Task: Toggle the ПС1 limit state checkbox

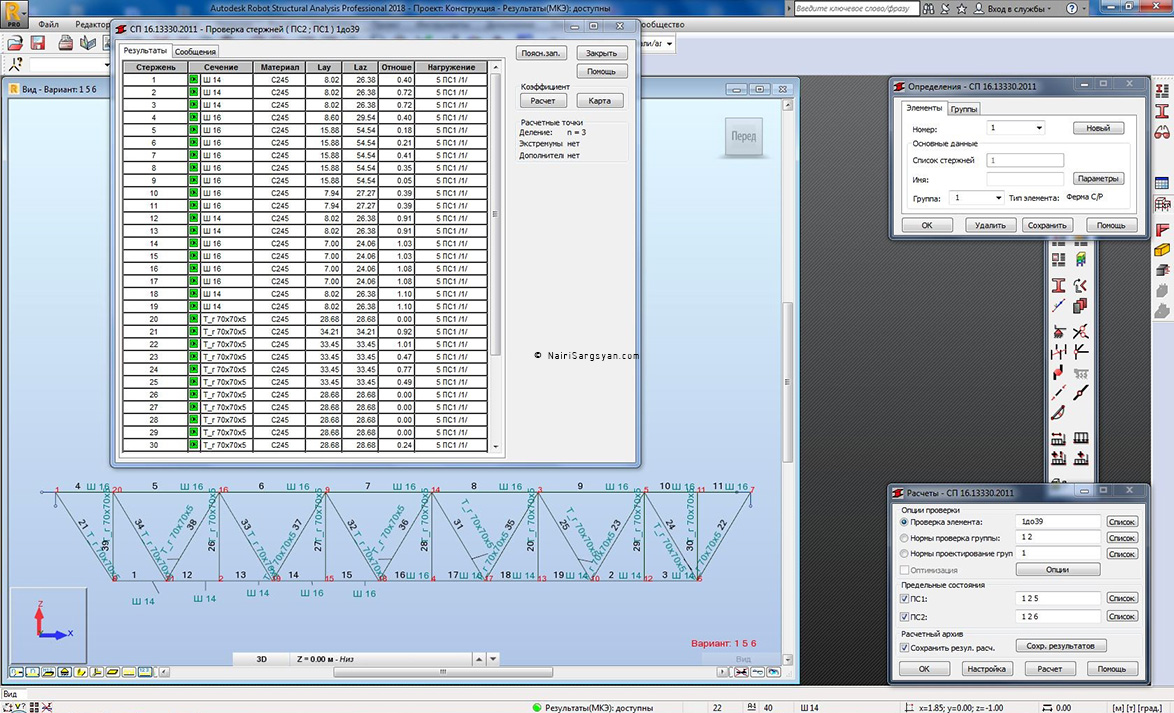Action: coord(904,598)
